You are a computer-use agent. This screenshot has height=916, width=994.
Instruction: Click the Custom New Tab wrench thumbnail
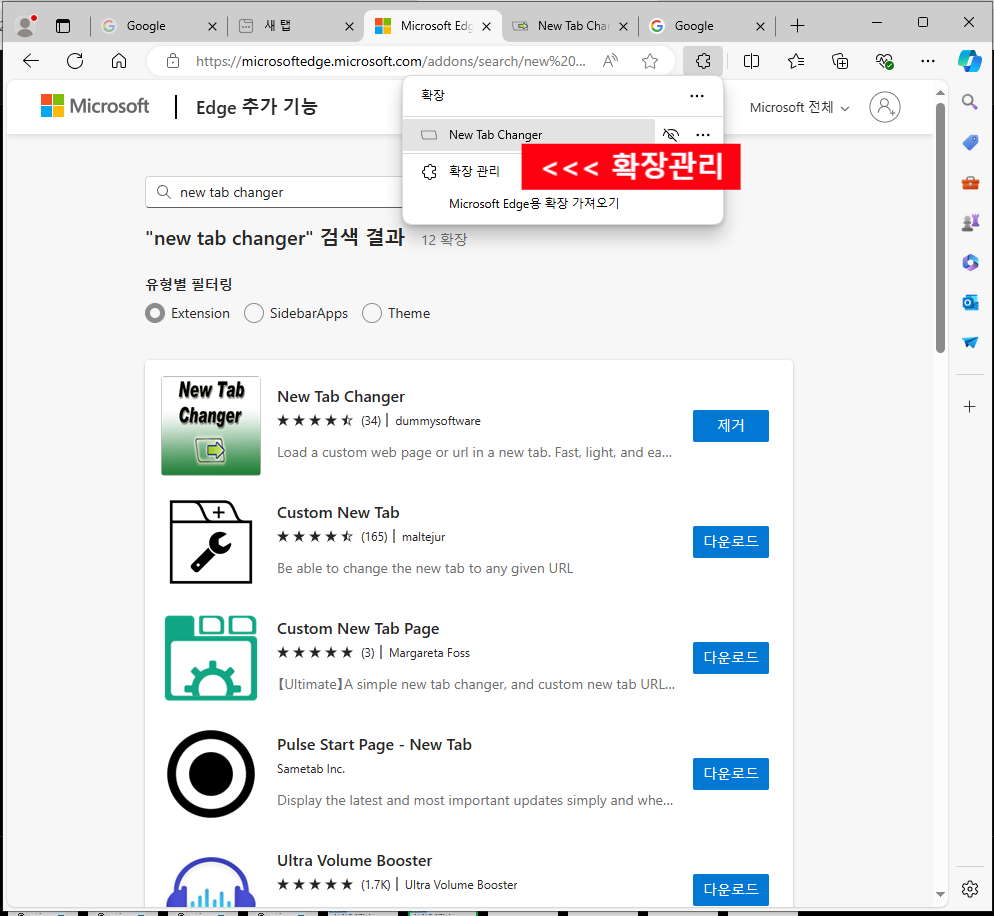(x=210, y=541)
